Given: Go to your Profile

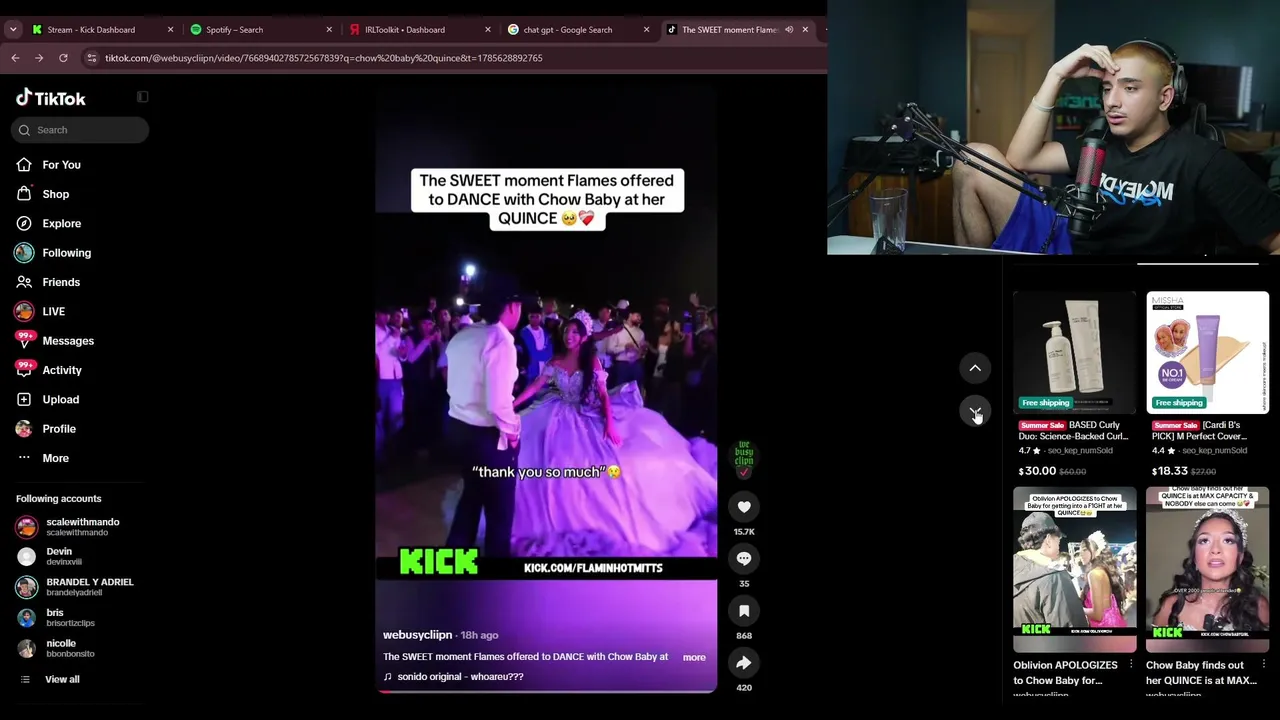Looking at the screenshot, I should click(59, 429).
